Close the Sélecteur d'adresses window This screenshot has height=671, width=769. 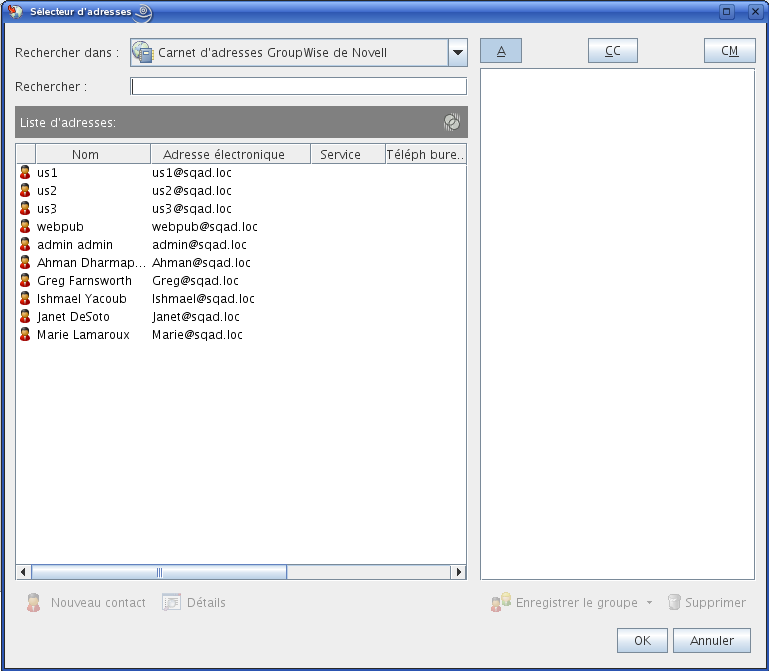756,11
